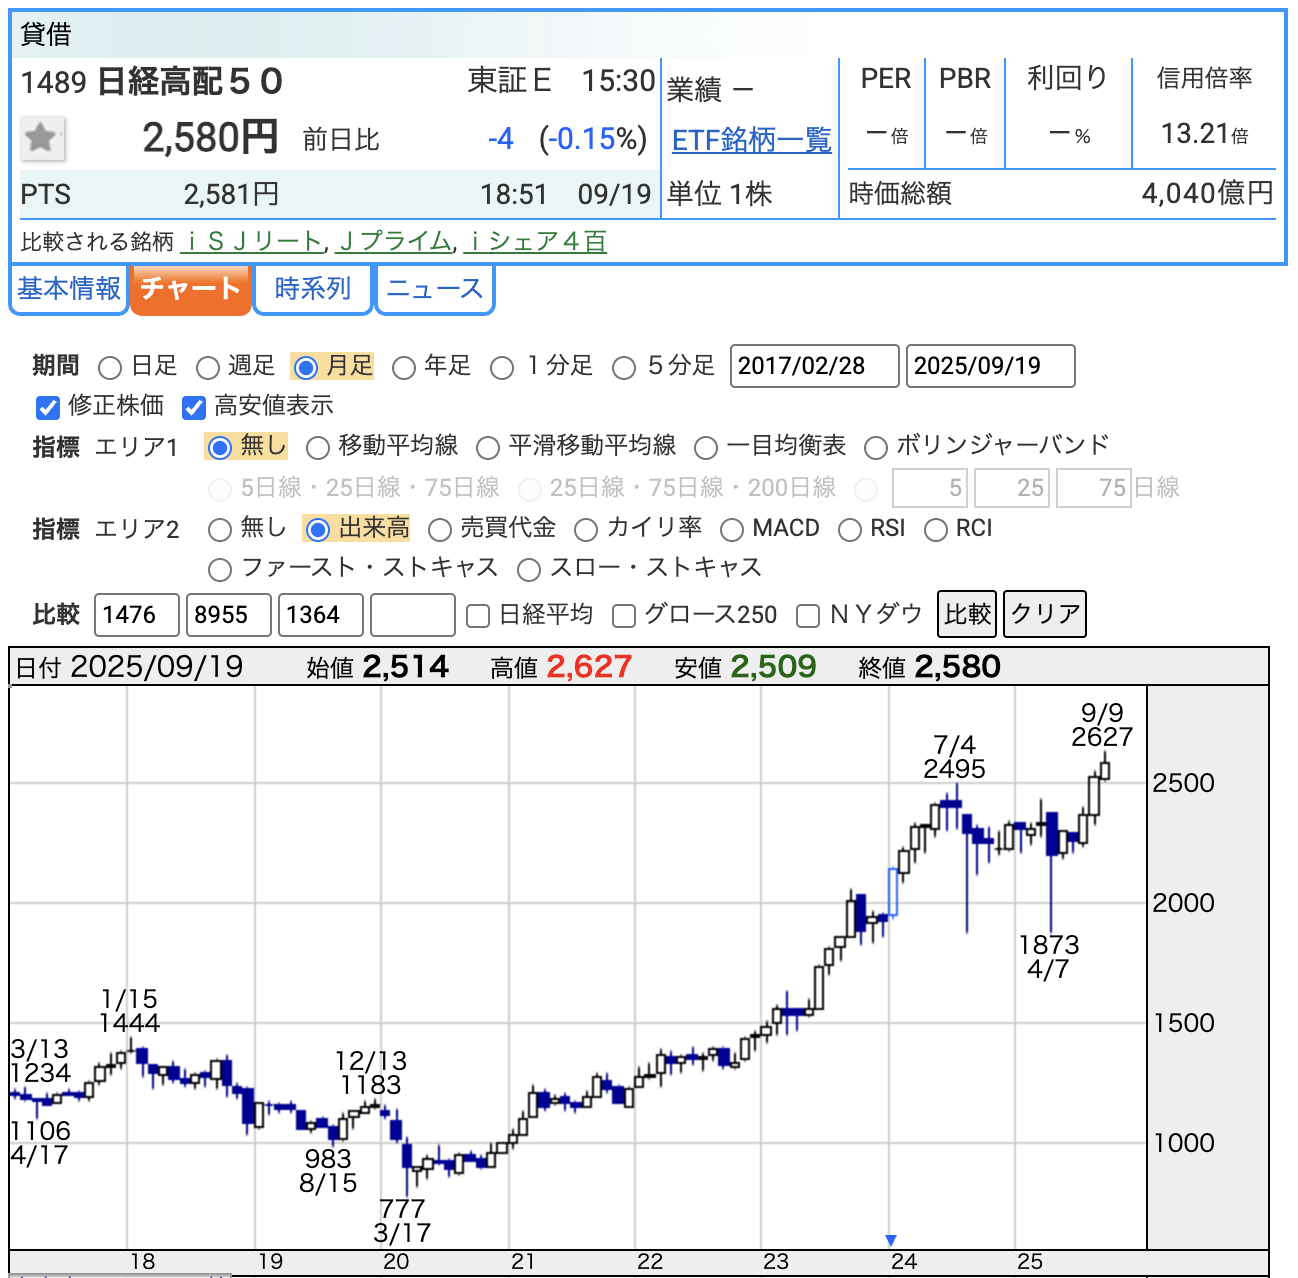The height and width of the screenshot is (1278, 1298).
Task: Click the クリア button
Action: (1044, 614)
